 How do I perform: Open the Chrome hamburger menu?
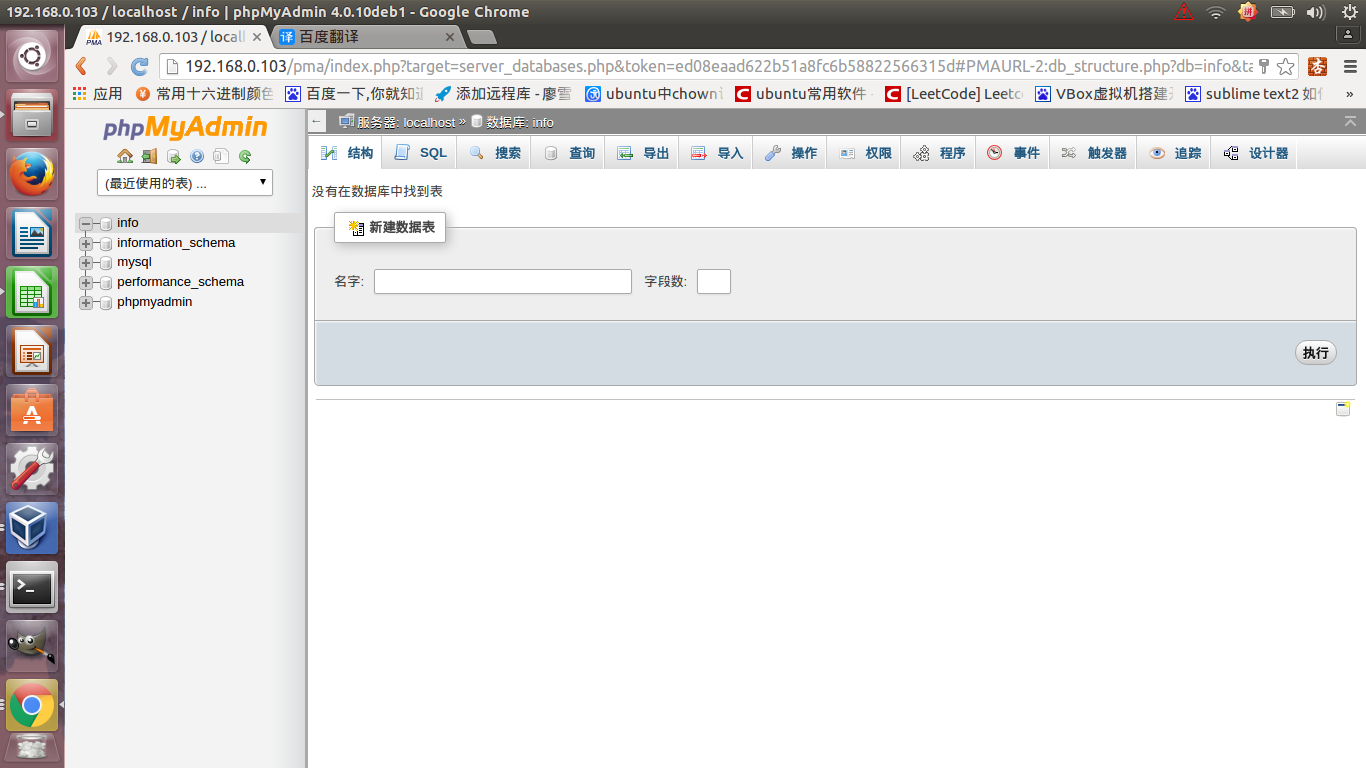(1348, 66)
